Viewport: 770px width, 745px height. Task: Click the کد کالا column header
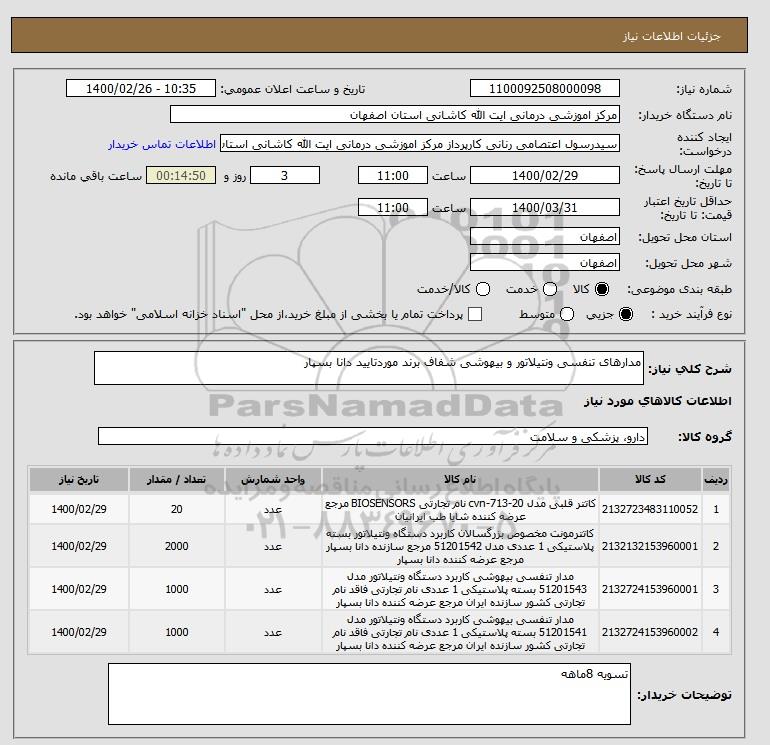(x=650, y=479)
